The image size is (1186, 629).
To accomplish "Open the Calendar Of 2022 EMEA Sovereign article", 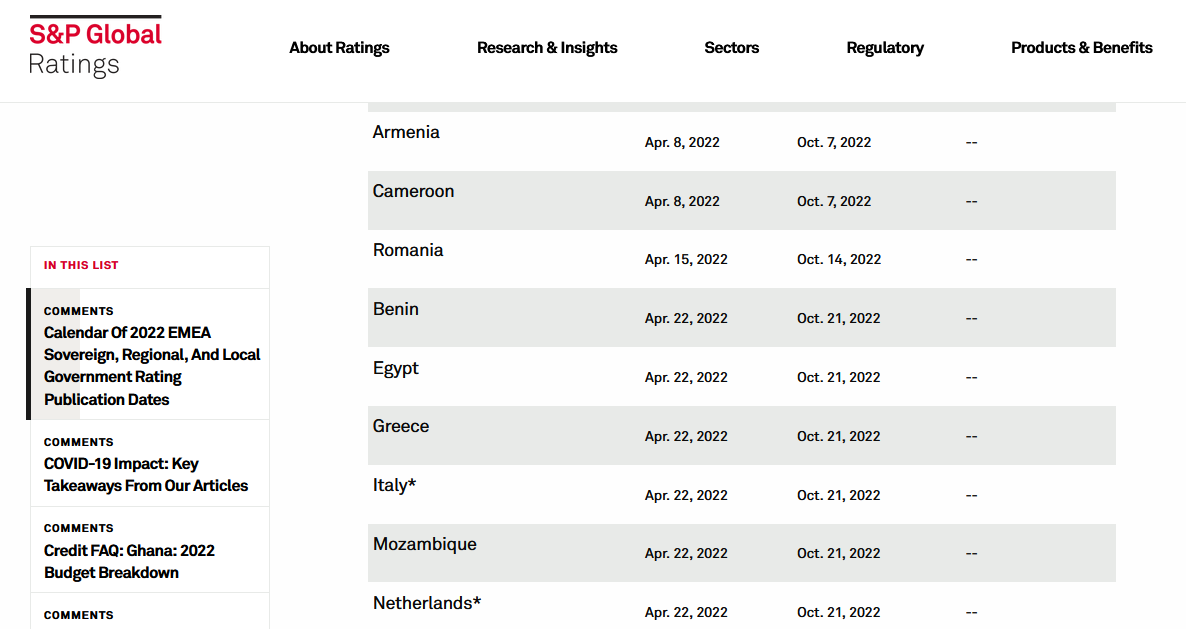I will point(151,366).
